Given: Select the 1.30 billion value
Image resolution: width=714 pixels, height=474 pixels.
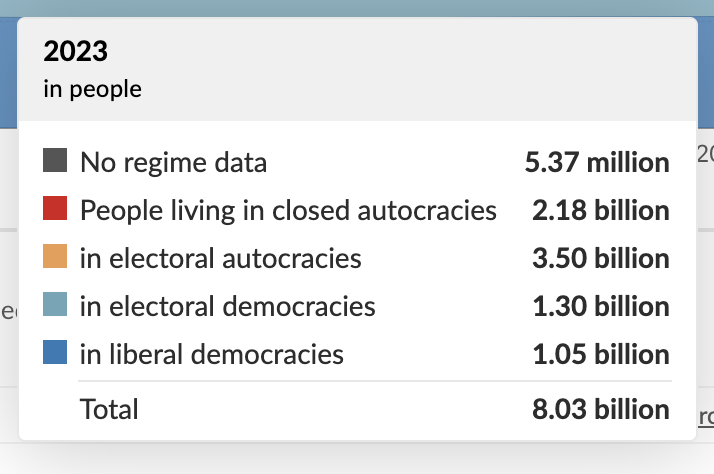Looking at the screenshot, I should (x=601, y=306).
